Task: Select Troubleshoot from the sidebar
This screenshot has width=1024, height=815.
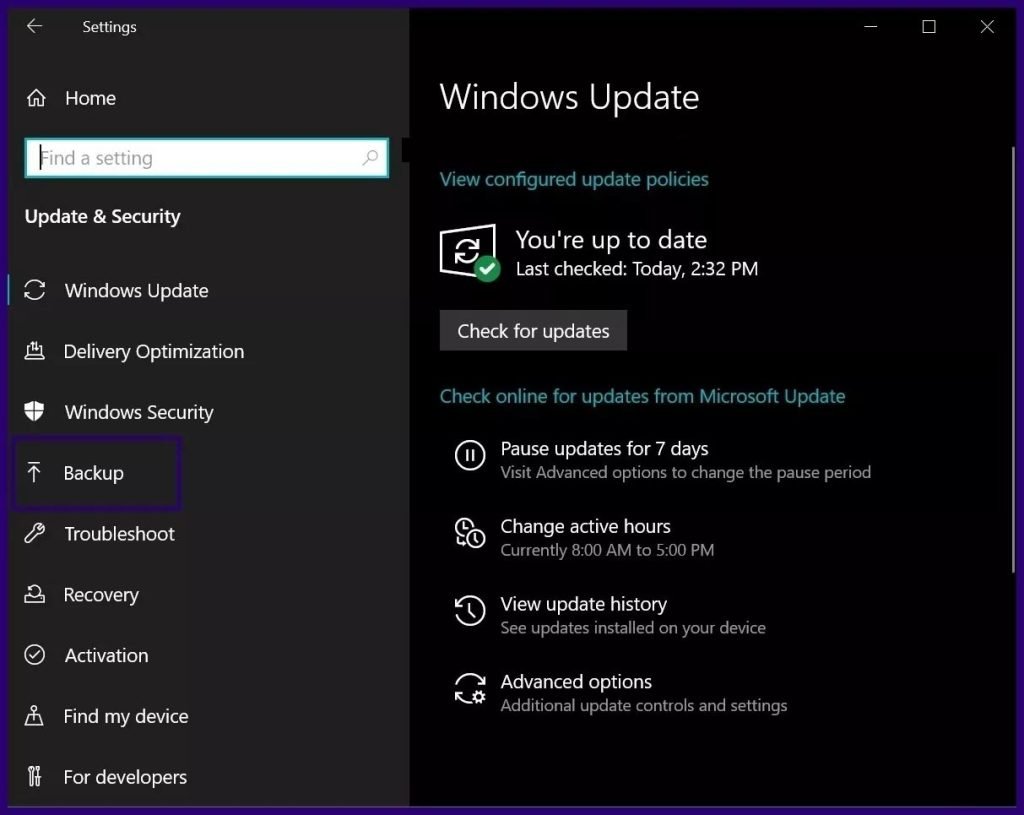Action: pos(120,534)
